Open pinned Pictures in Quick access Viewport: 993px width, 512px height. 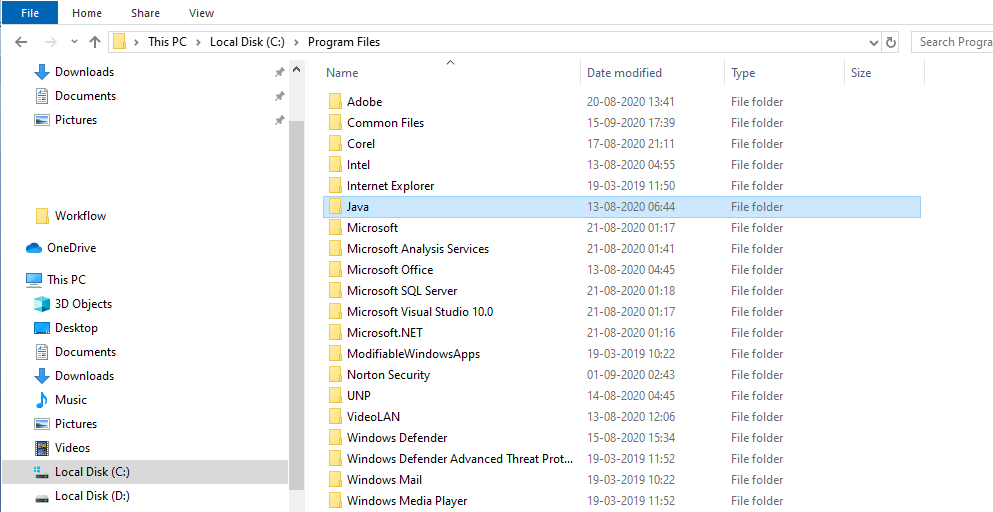(76, 120)
